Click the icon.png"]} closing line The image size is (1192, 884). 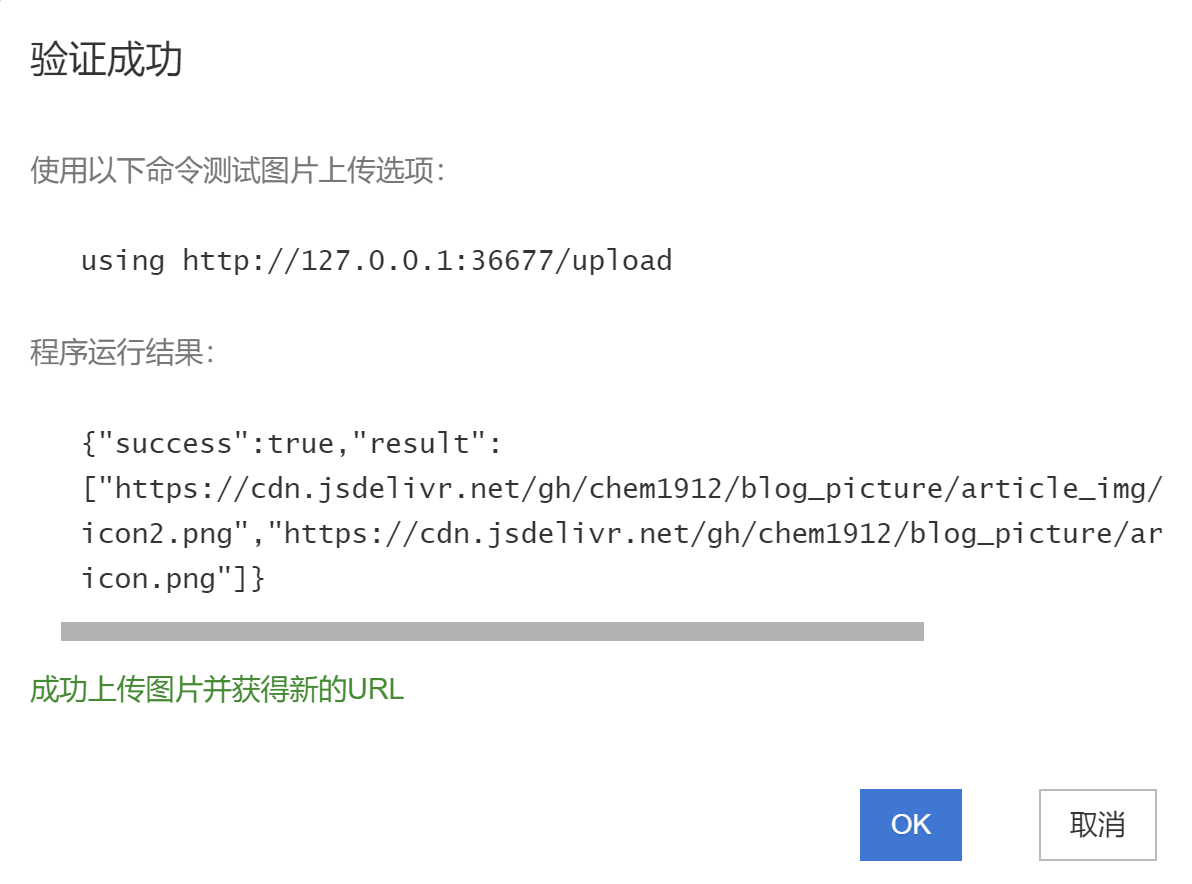tap(172, 579)
